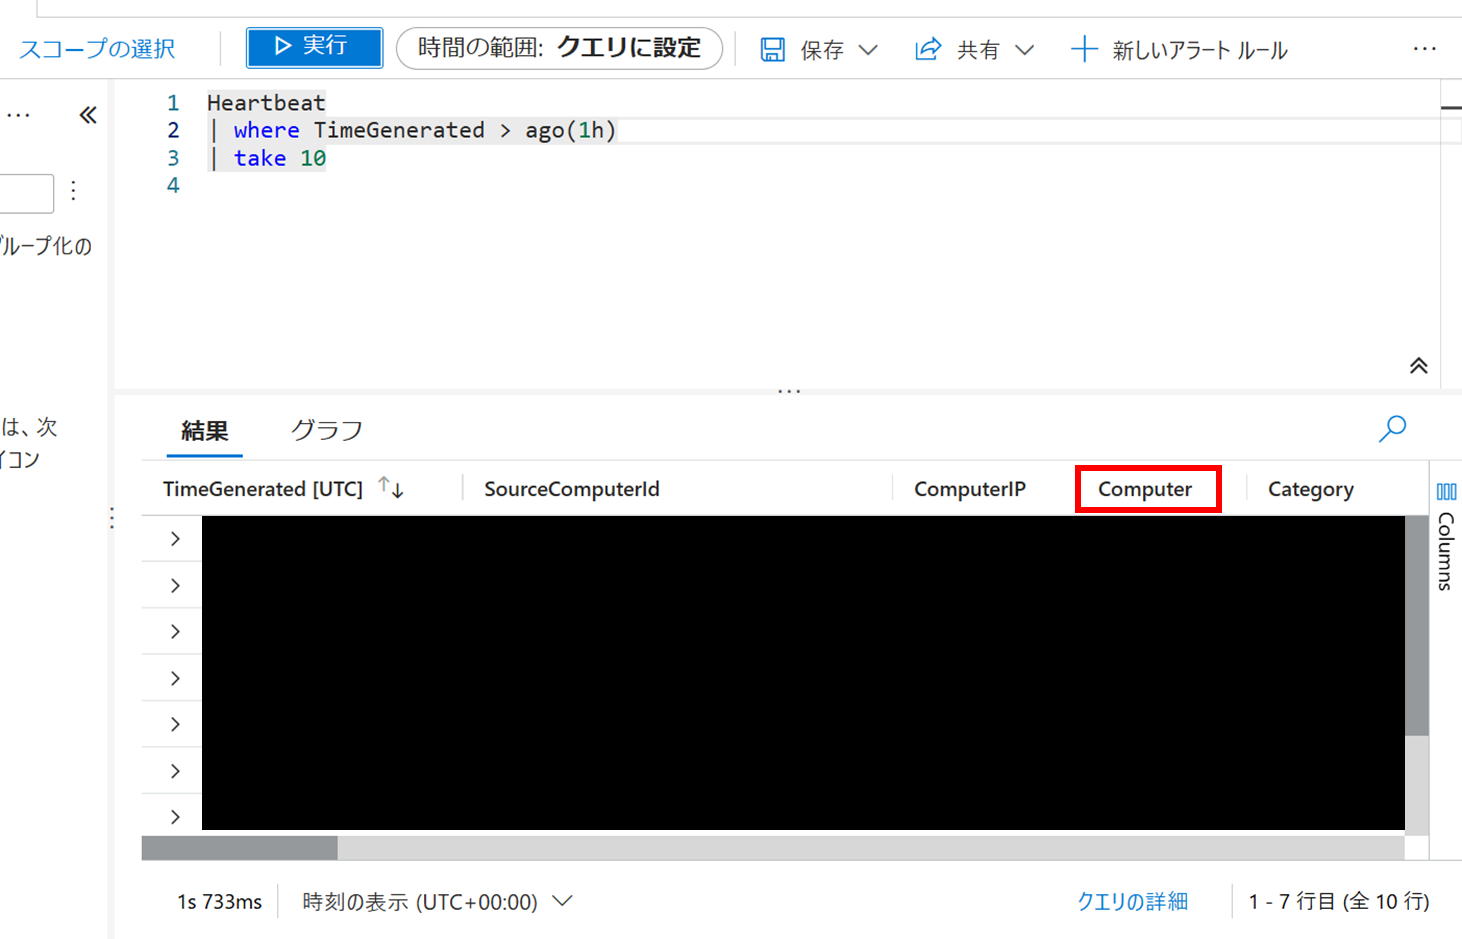Expand the seventh result row
1462x939 pixels.
click(175, 817)
